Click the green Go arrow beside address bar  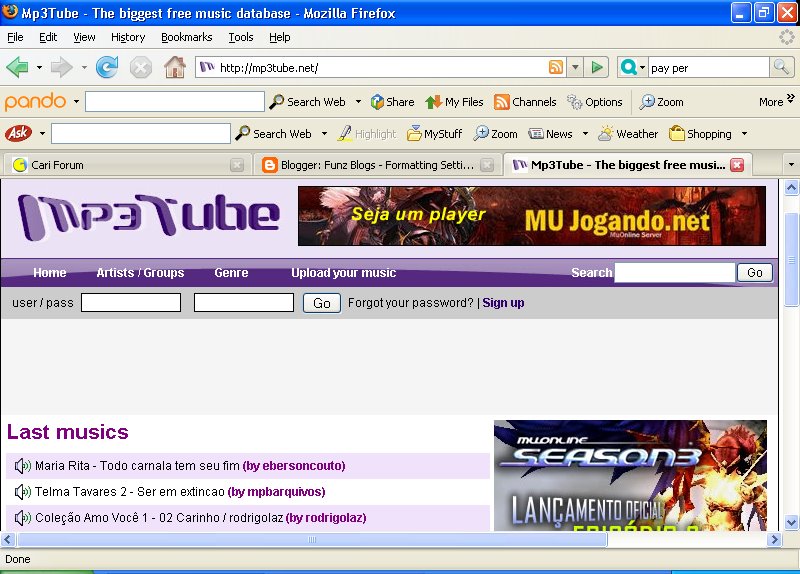[596, 67]
